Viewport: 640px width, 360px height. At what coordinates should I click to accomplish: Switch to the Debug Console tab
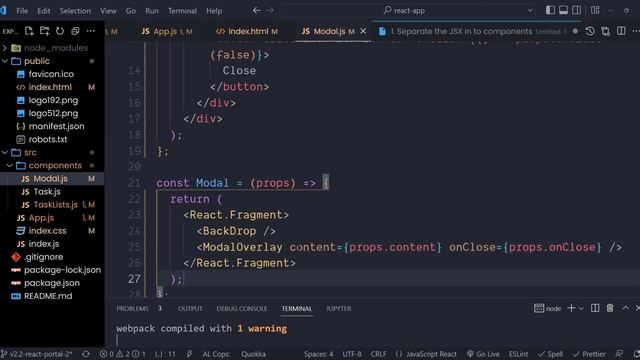tap(242, 309)
